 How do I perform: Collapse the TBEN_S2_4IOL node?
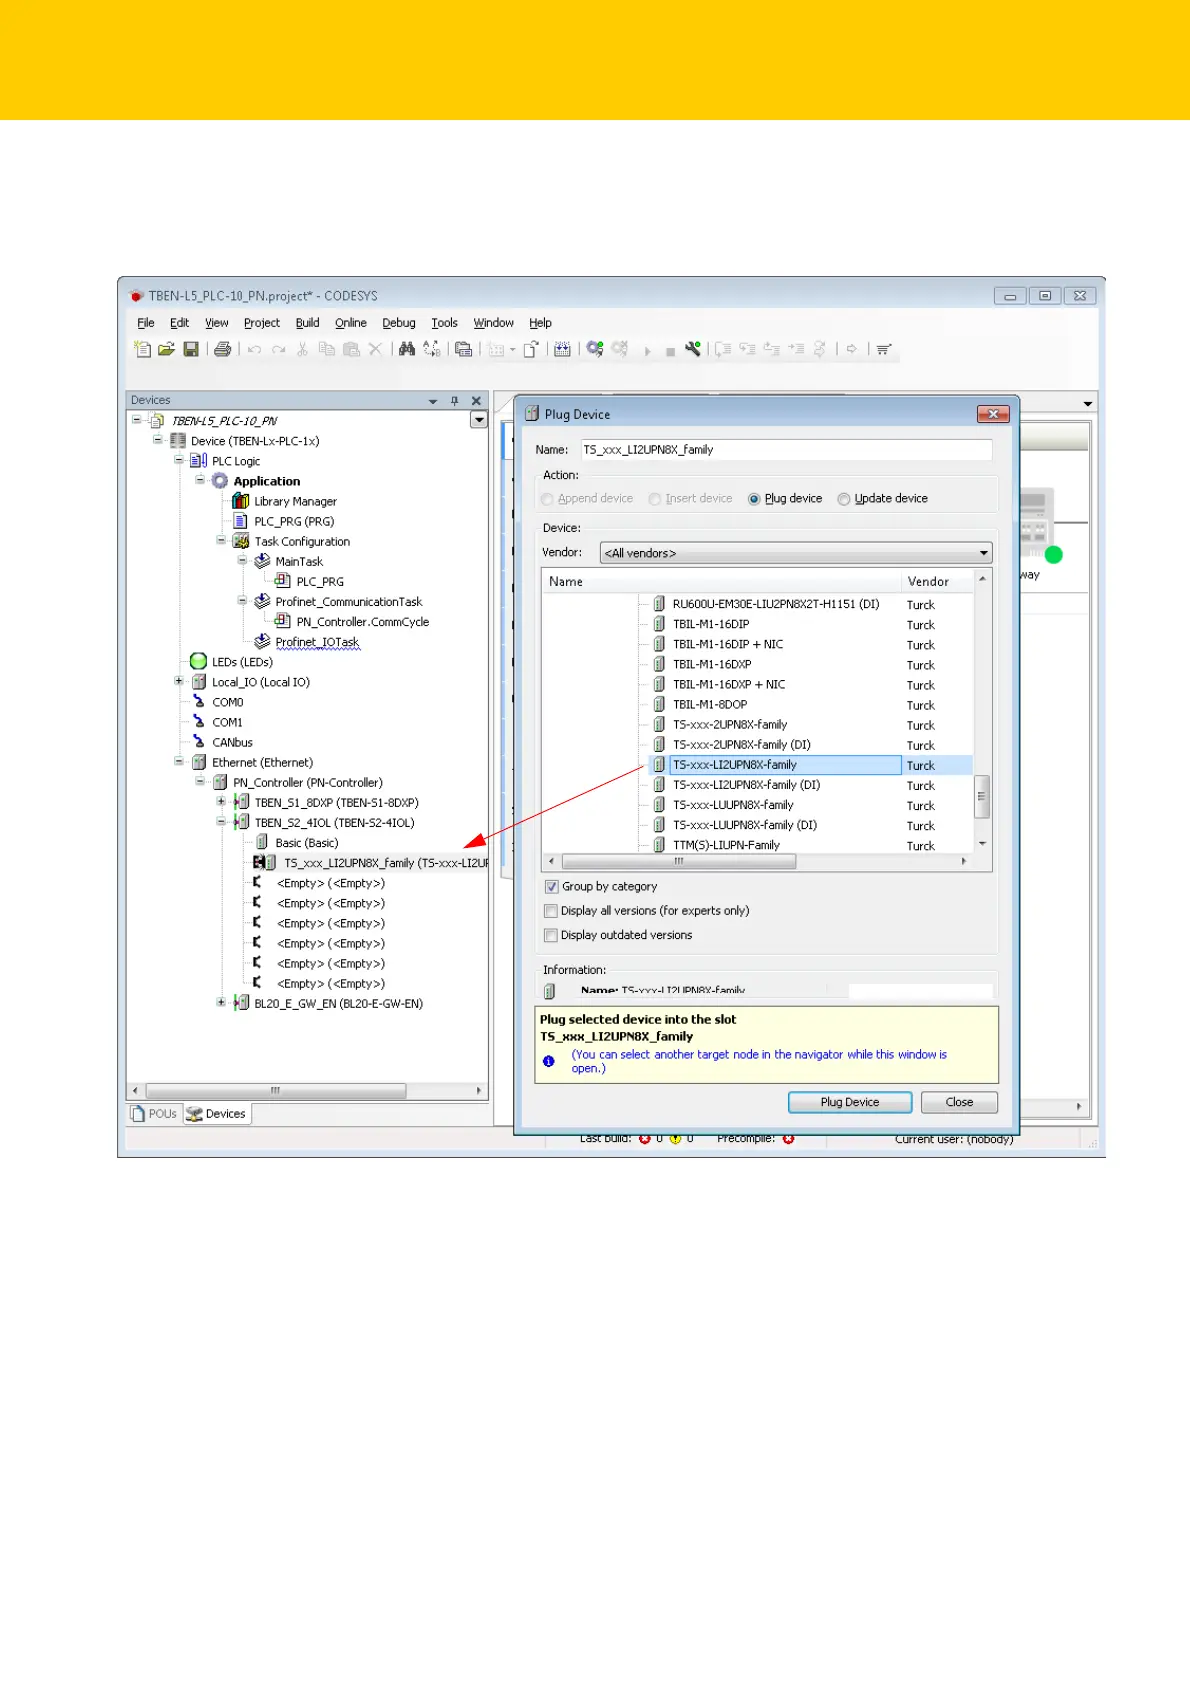(221, 822)
